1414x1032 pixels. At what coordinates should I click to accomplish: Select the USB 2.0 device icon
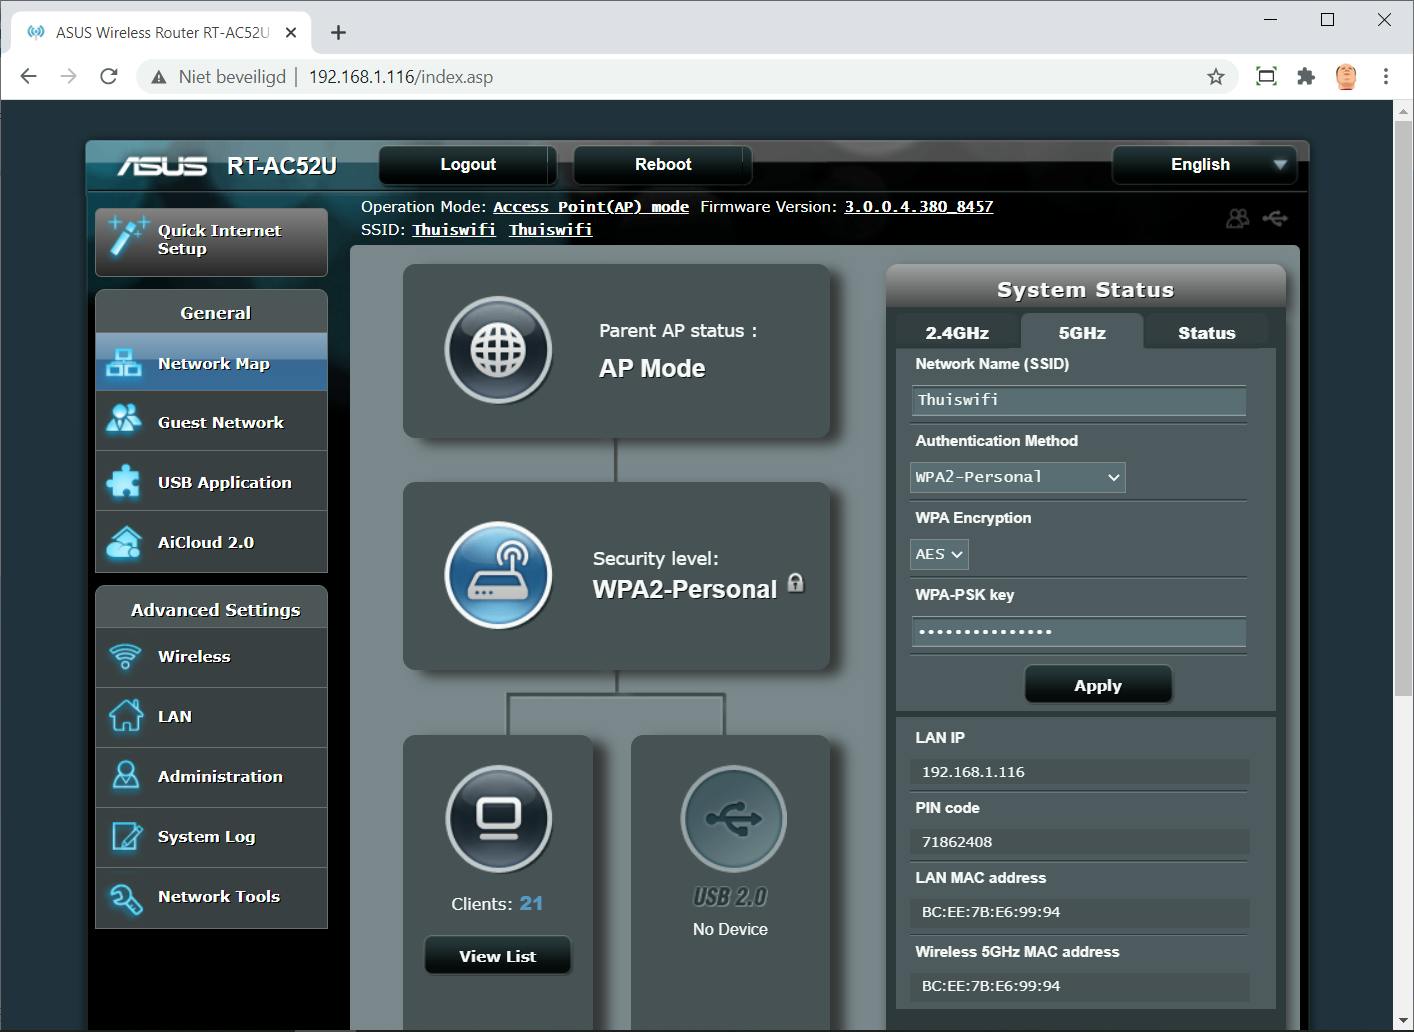pos(733,819)
